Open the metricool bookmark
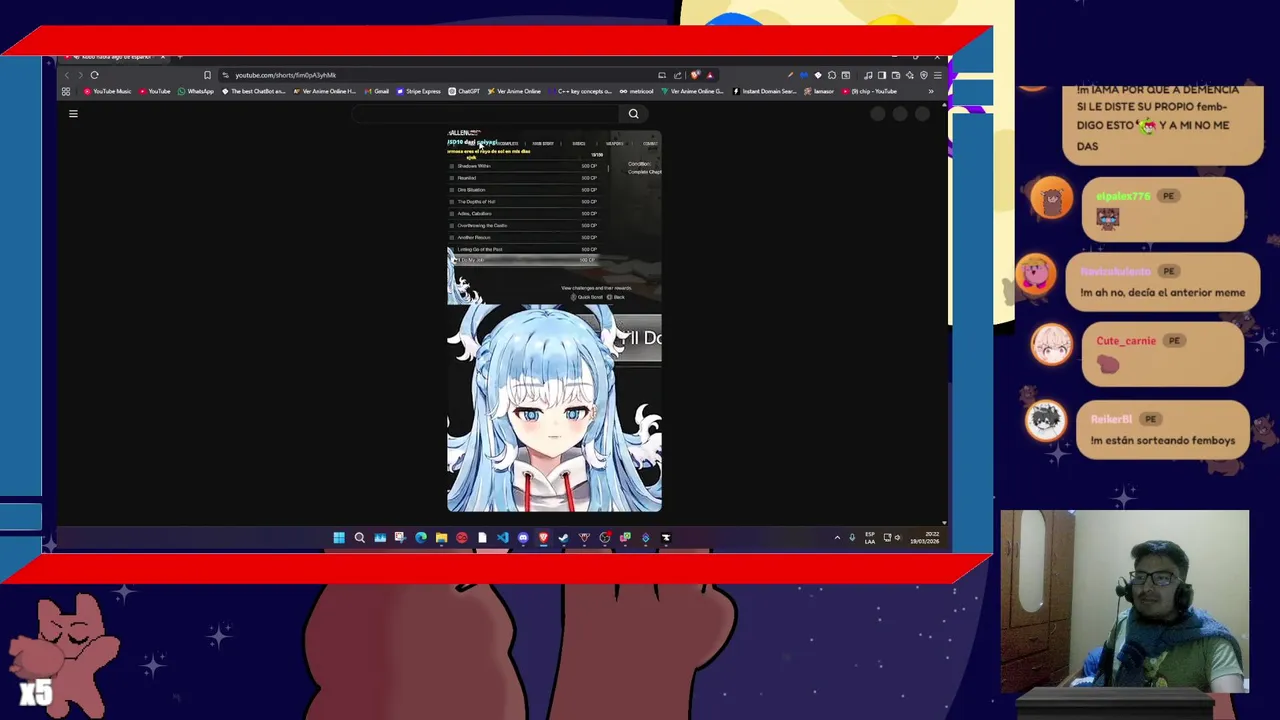This screenshot has width=1280, height=720. pyautogui.click(x=637, y=91)
